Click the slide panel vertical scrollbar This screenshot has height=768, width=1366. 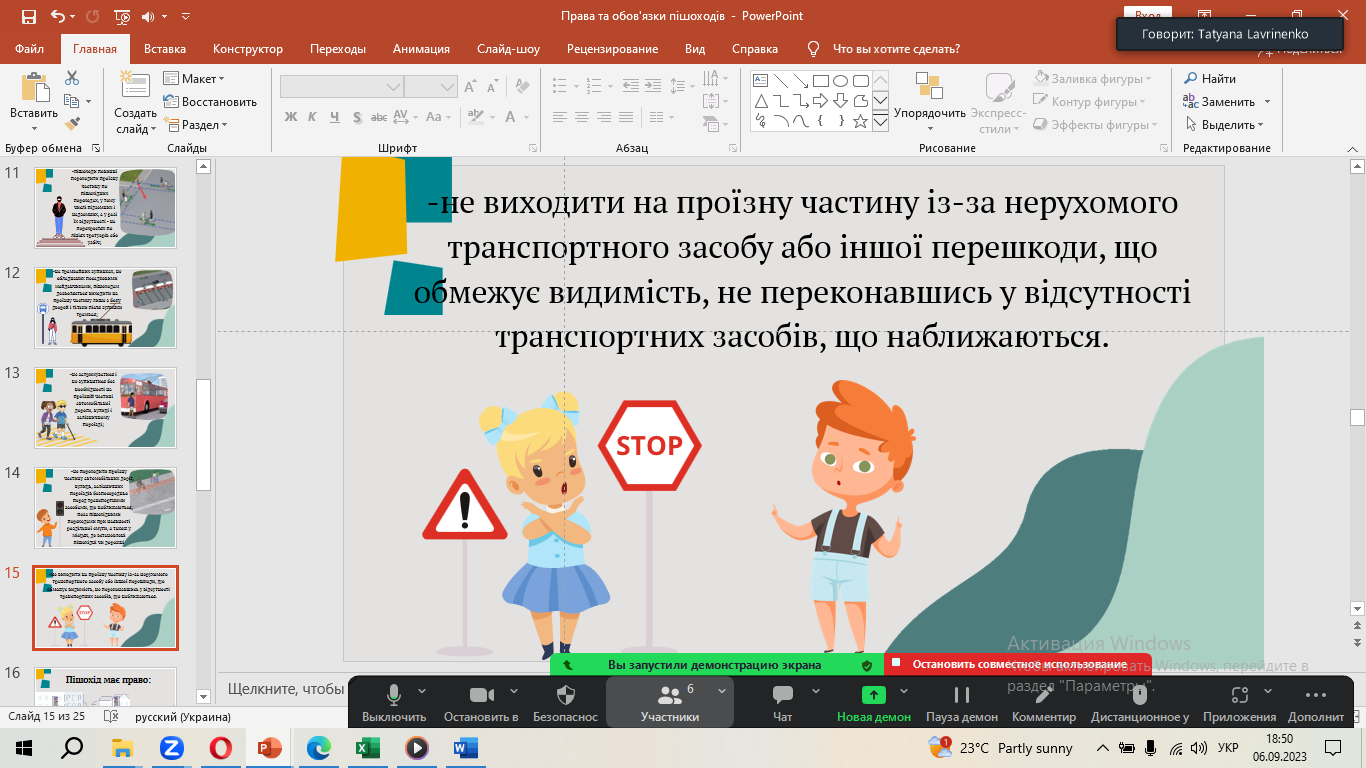(x=203, y=434)
